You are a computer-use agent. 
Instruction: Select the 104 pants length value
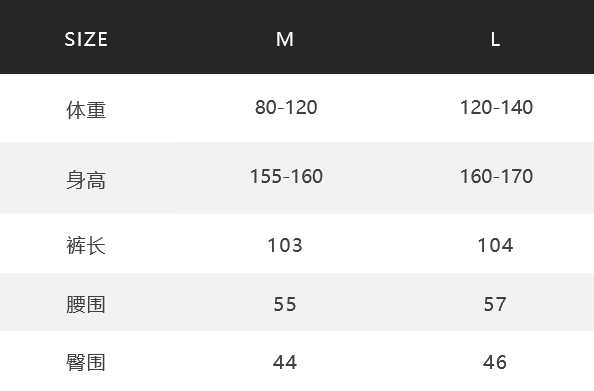point(495,245)
